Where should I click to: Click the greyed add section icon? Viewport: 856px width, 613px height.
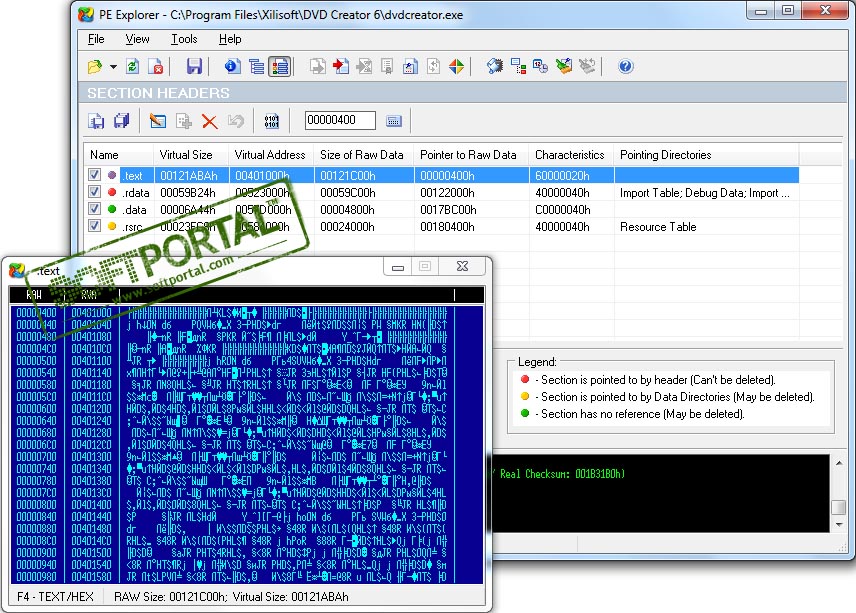coord(183,121)
